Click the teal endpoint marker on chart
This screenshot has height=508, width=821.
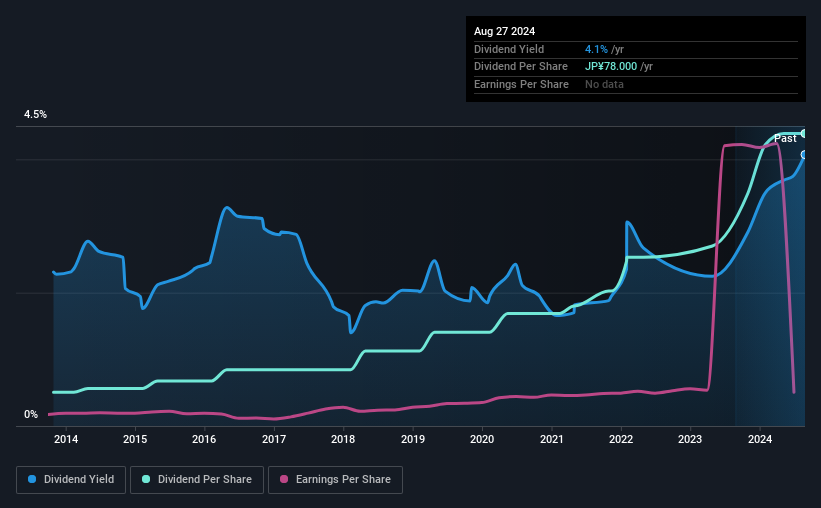[804, 134]
